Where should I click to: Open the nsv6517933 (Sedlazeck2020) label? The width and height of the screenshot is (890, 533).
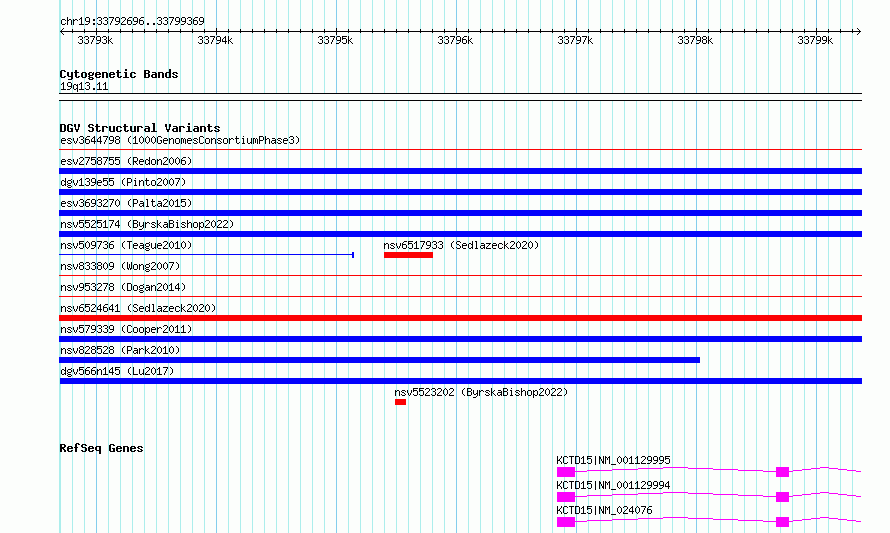pos(461,245)
